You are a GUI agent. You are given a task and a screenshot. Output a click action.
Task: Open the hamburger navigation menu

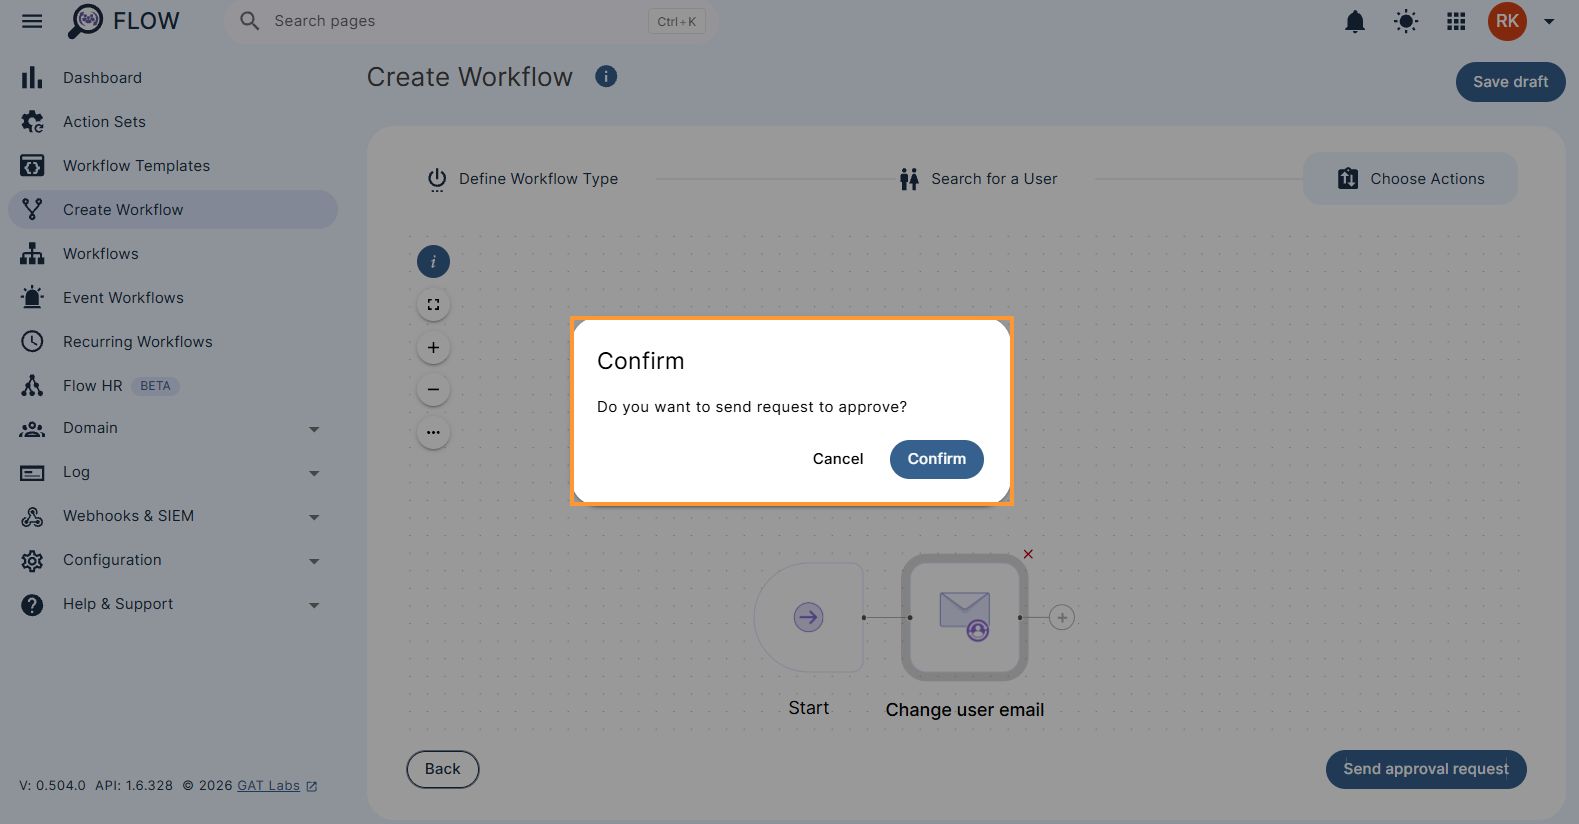point(32,21)
